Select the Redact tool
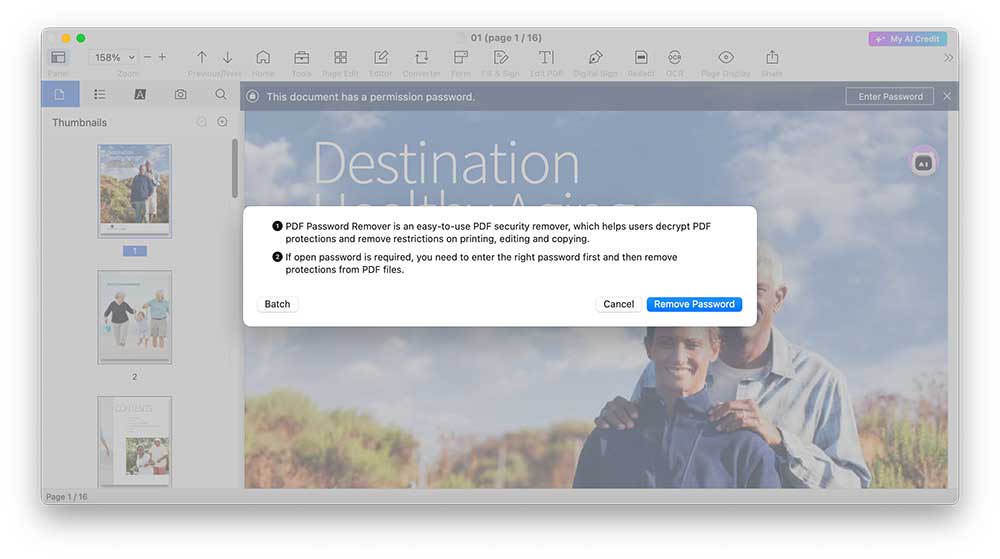Screen dimensions: 1000x559 (641, 57)
